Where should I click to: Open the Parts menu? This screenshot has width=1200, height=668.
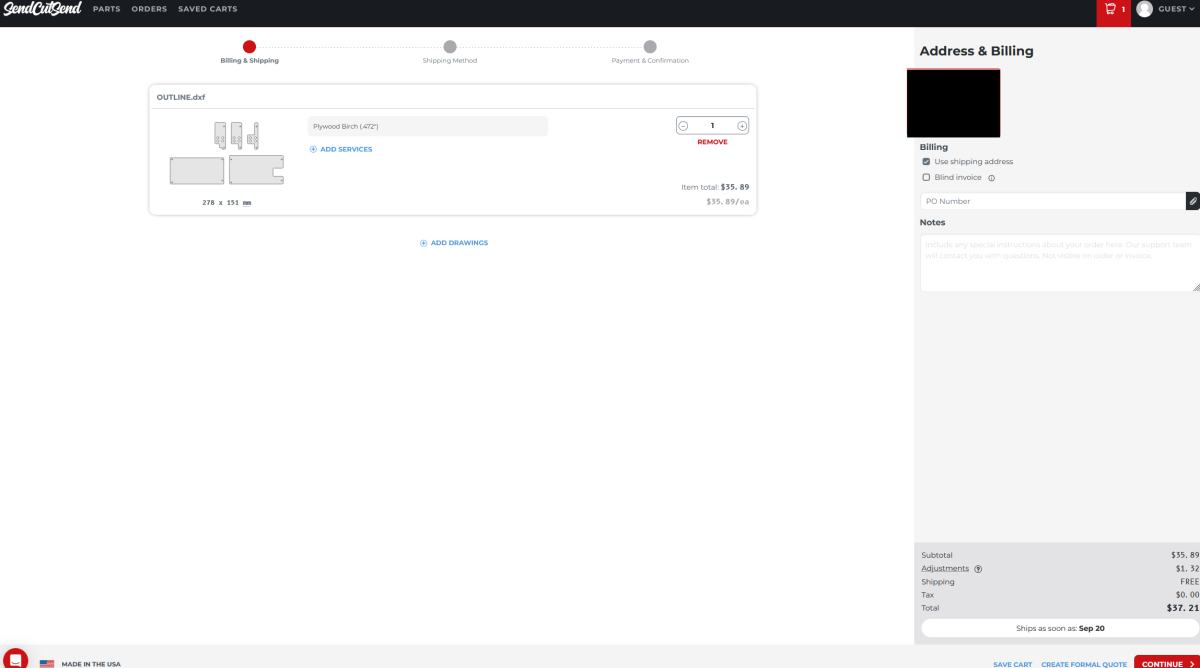click(x=107, y=9)
